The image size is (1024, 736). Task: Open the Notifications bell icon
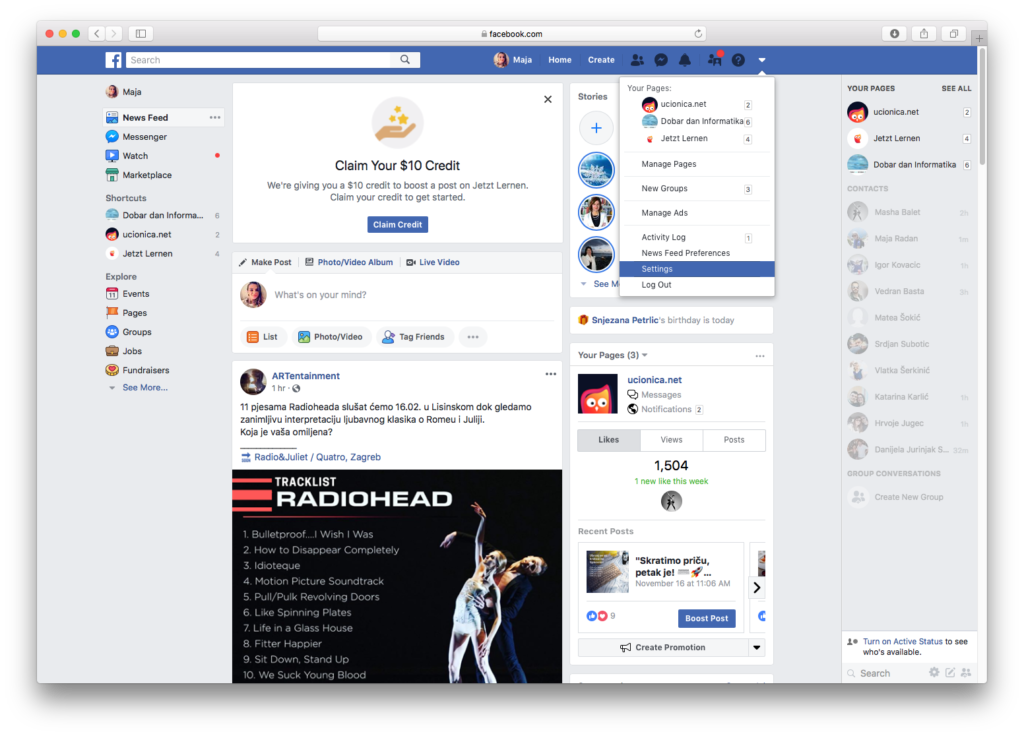685,60
